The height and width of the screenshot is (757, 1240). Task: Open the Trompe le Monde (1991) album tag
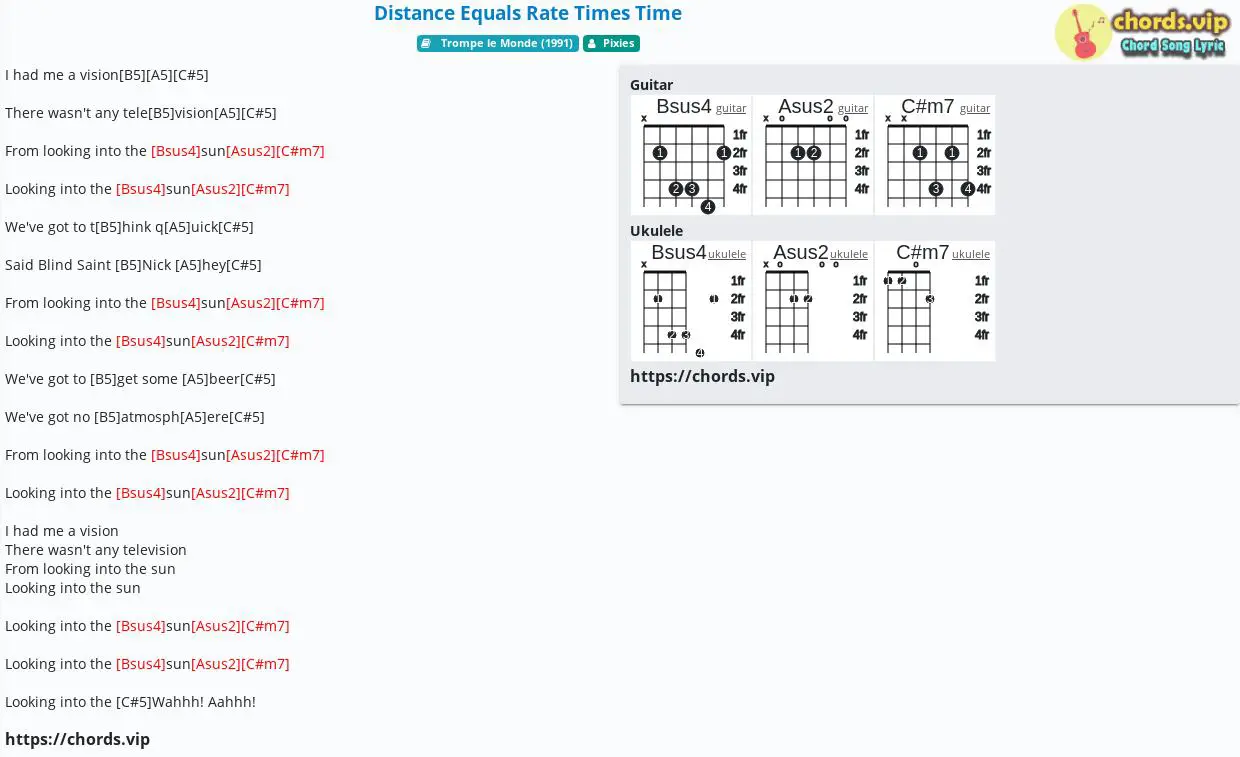(x=498, y=44)
